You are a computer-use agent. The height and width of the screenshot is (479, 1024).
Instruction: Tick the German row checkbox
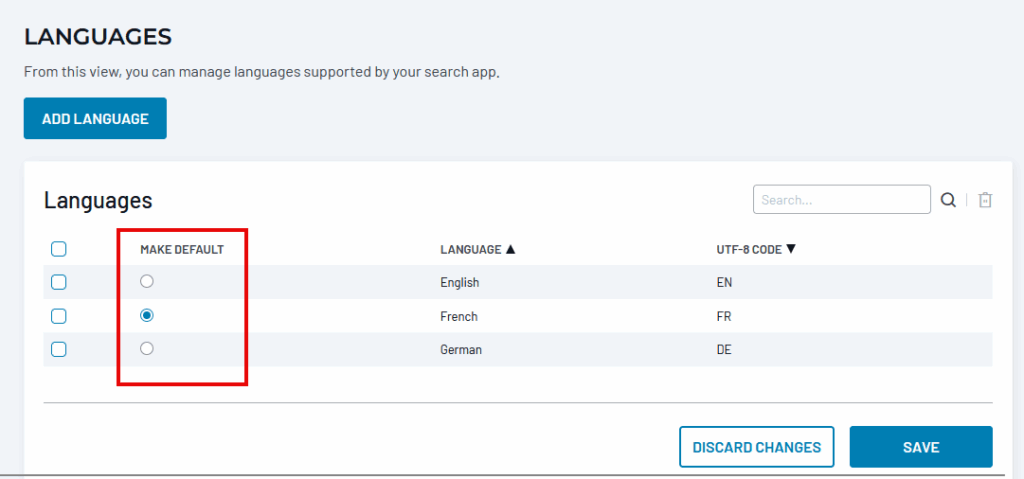tap(58, 349)
